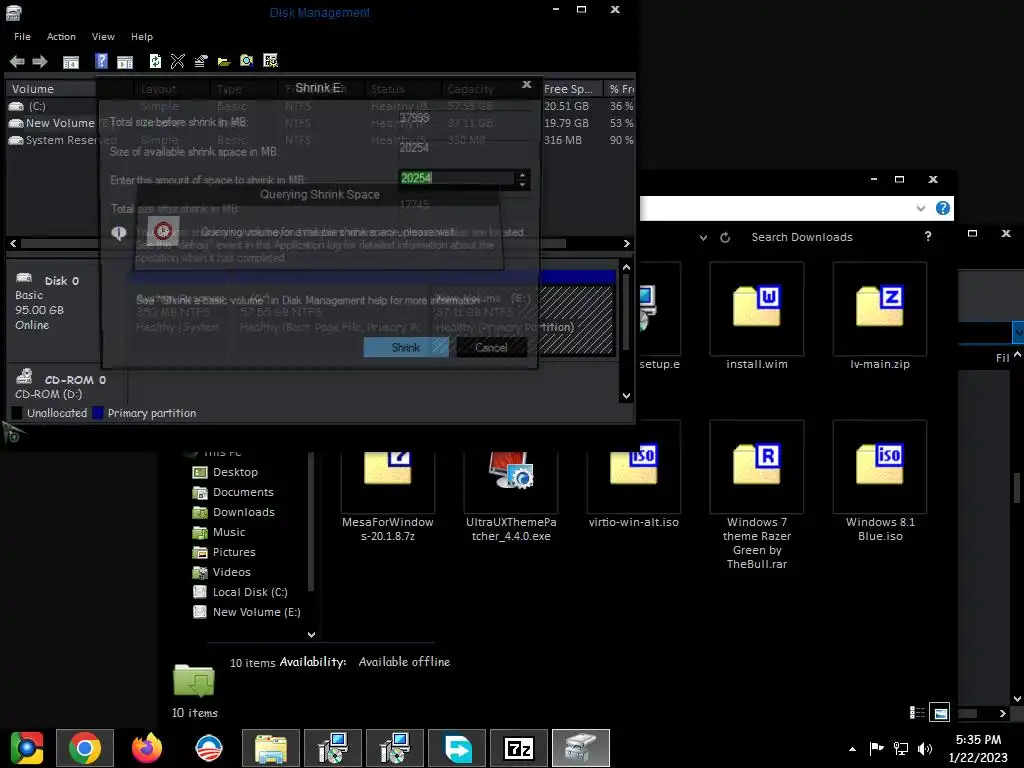Increase the shrink amount with the spinner up arrow
The height and width of the screenshot is (768, 1024).
pos(522,174)
